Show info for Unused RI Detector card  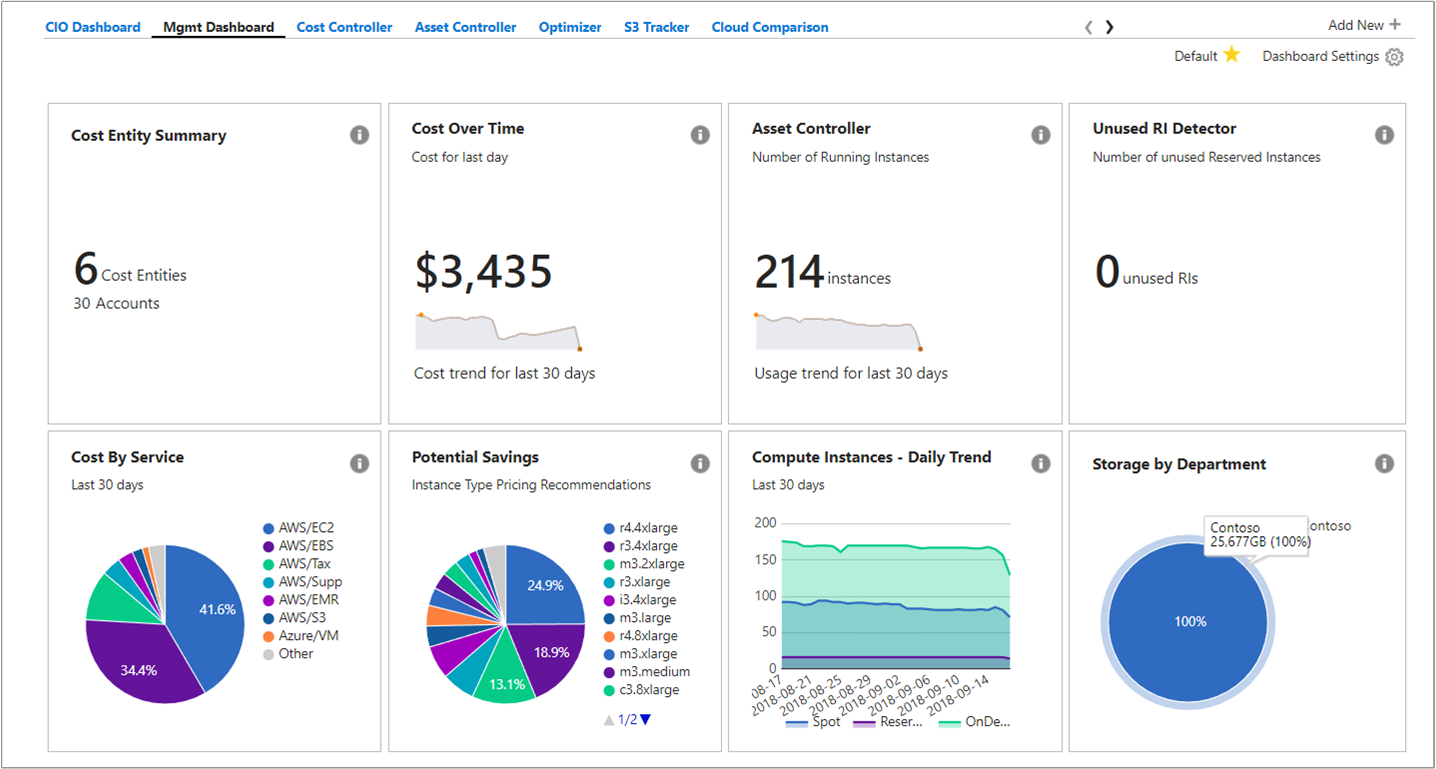pyautogui.click(x=1384, y=135)
